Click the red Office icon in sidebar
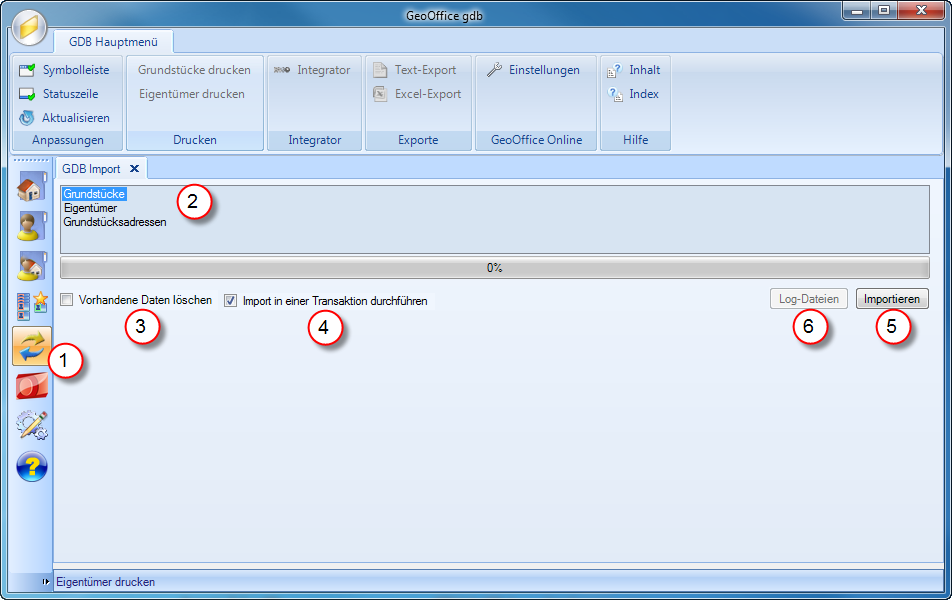 (x=31, y=386)
